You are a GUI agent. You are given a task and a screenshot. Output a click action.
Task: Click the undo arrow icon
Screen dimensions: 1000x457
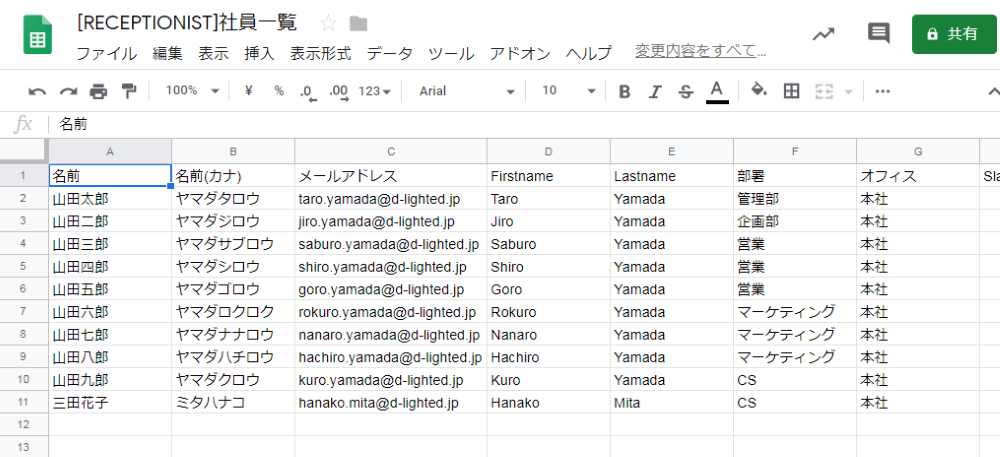pyautogui.click(x=37, y=91)
